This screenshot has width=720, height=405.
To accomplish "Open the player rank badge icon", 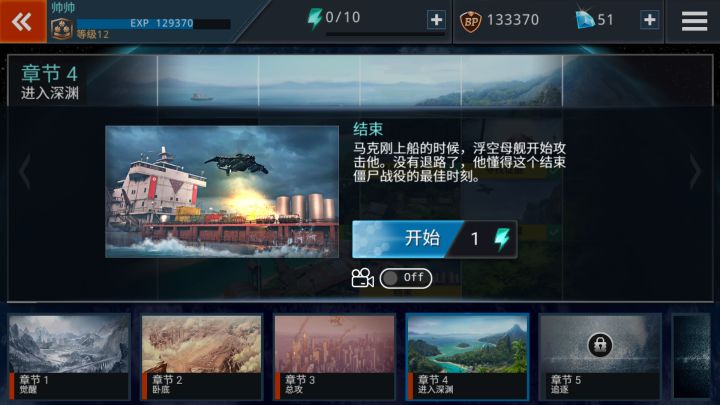I will (62, 29).
